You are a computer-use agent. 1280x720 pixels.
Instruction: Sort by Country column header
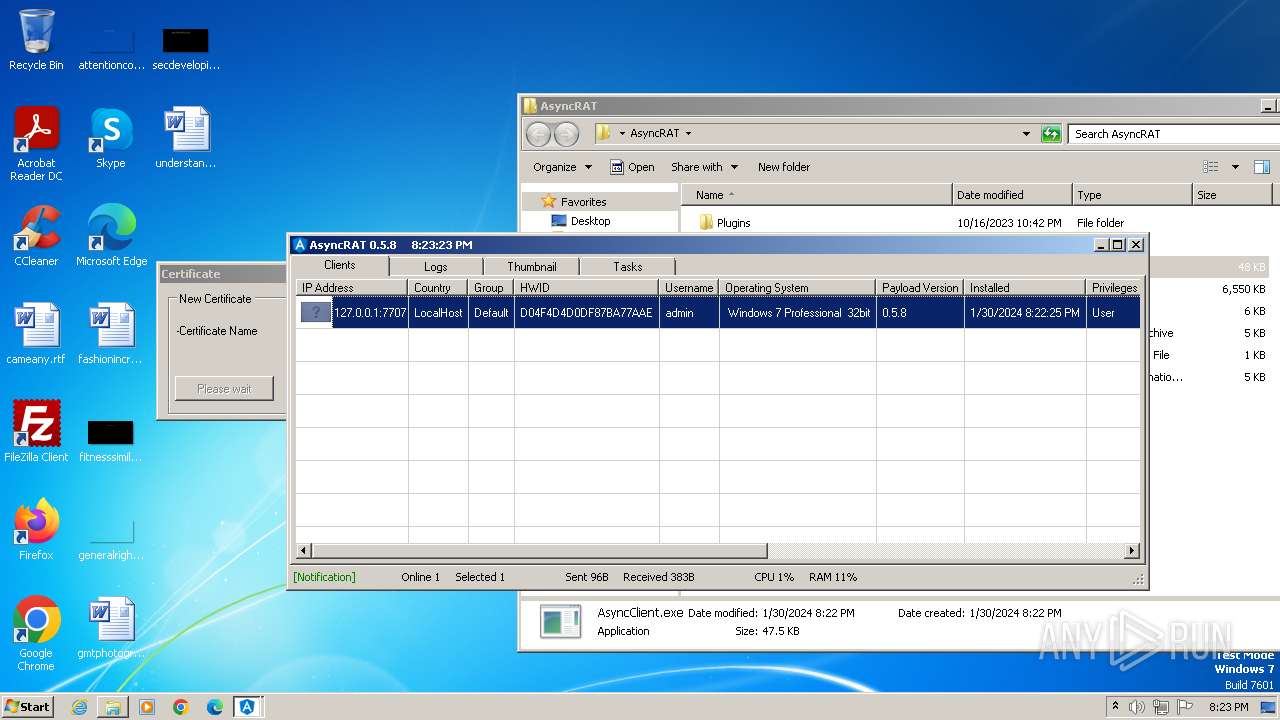coord(438,287)
